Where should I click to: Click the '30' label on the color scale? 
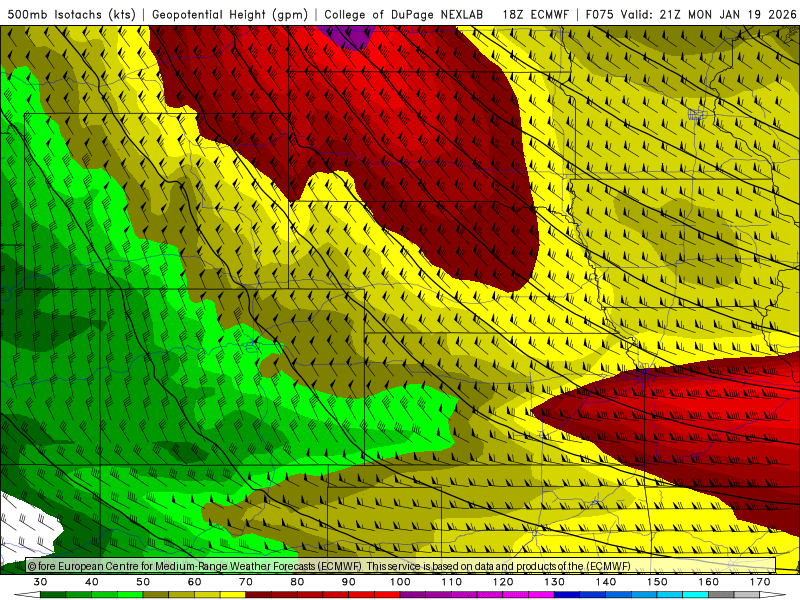(40, 582)
